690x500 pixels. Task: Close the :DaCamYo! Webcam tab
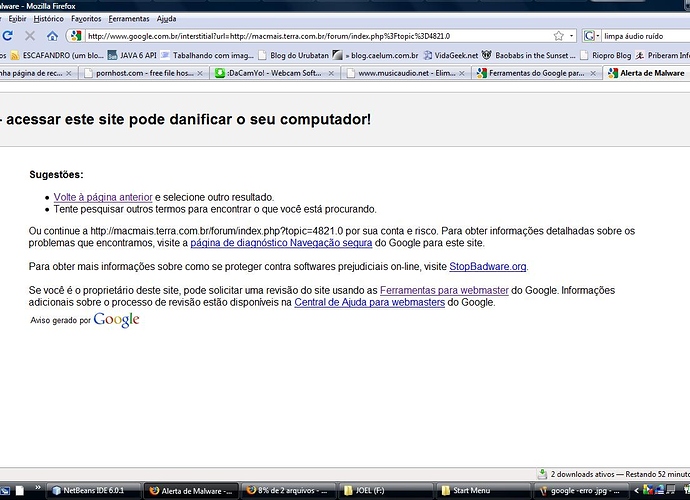[x=331, y=74]
